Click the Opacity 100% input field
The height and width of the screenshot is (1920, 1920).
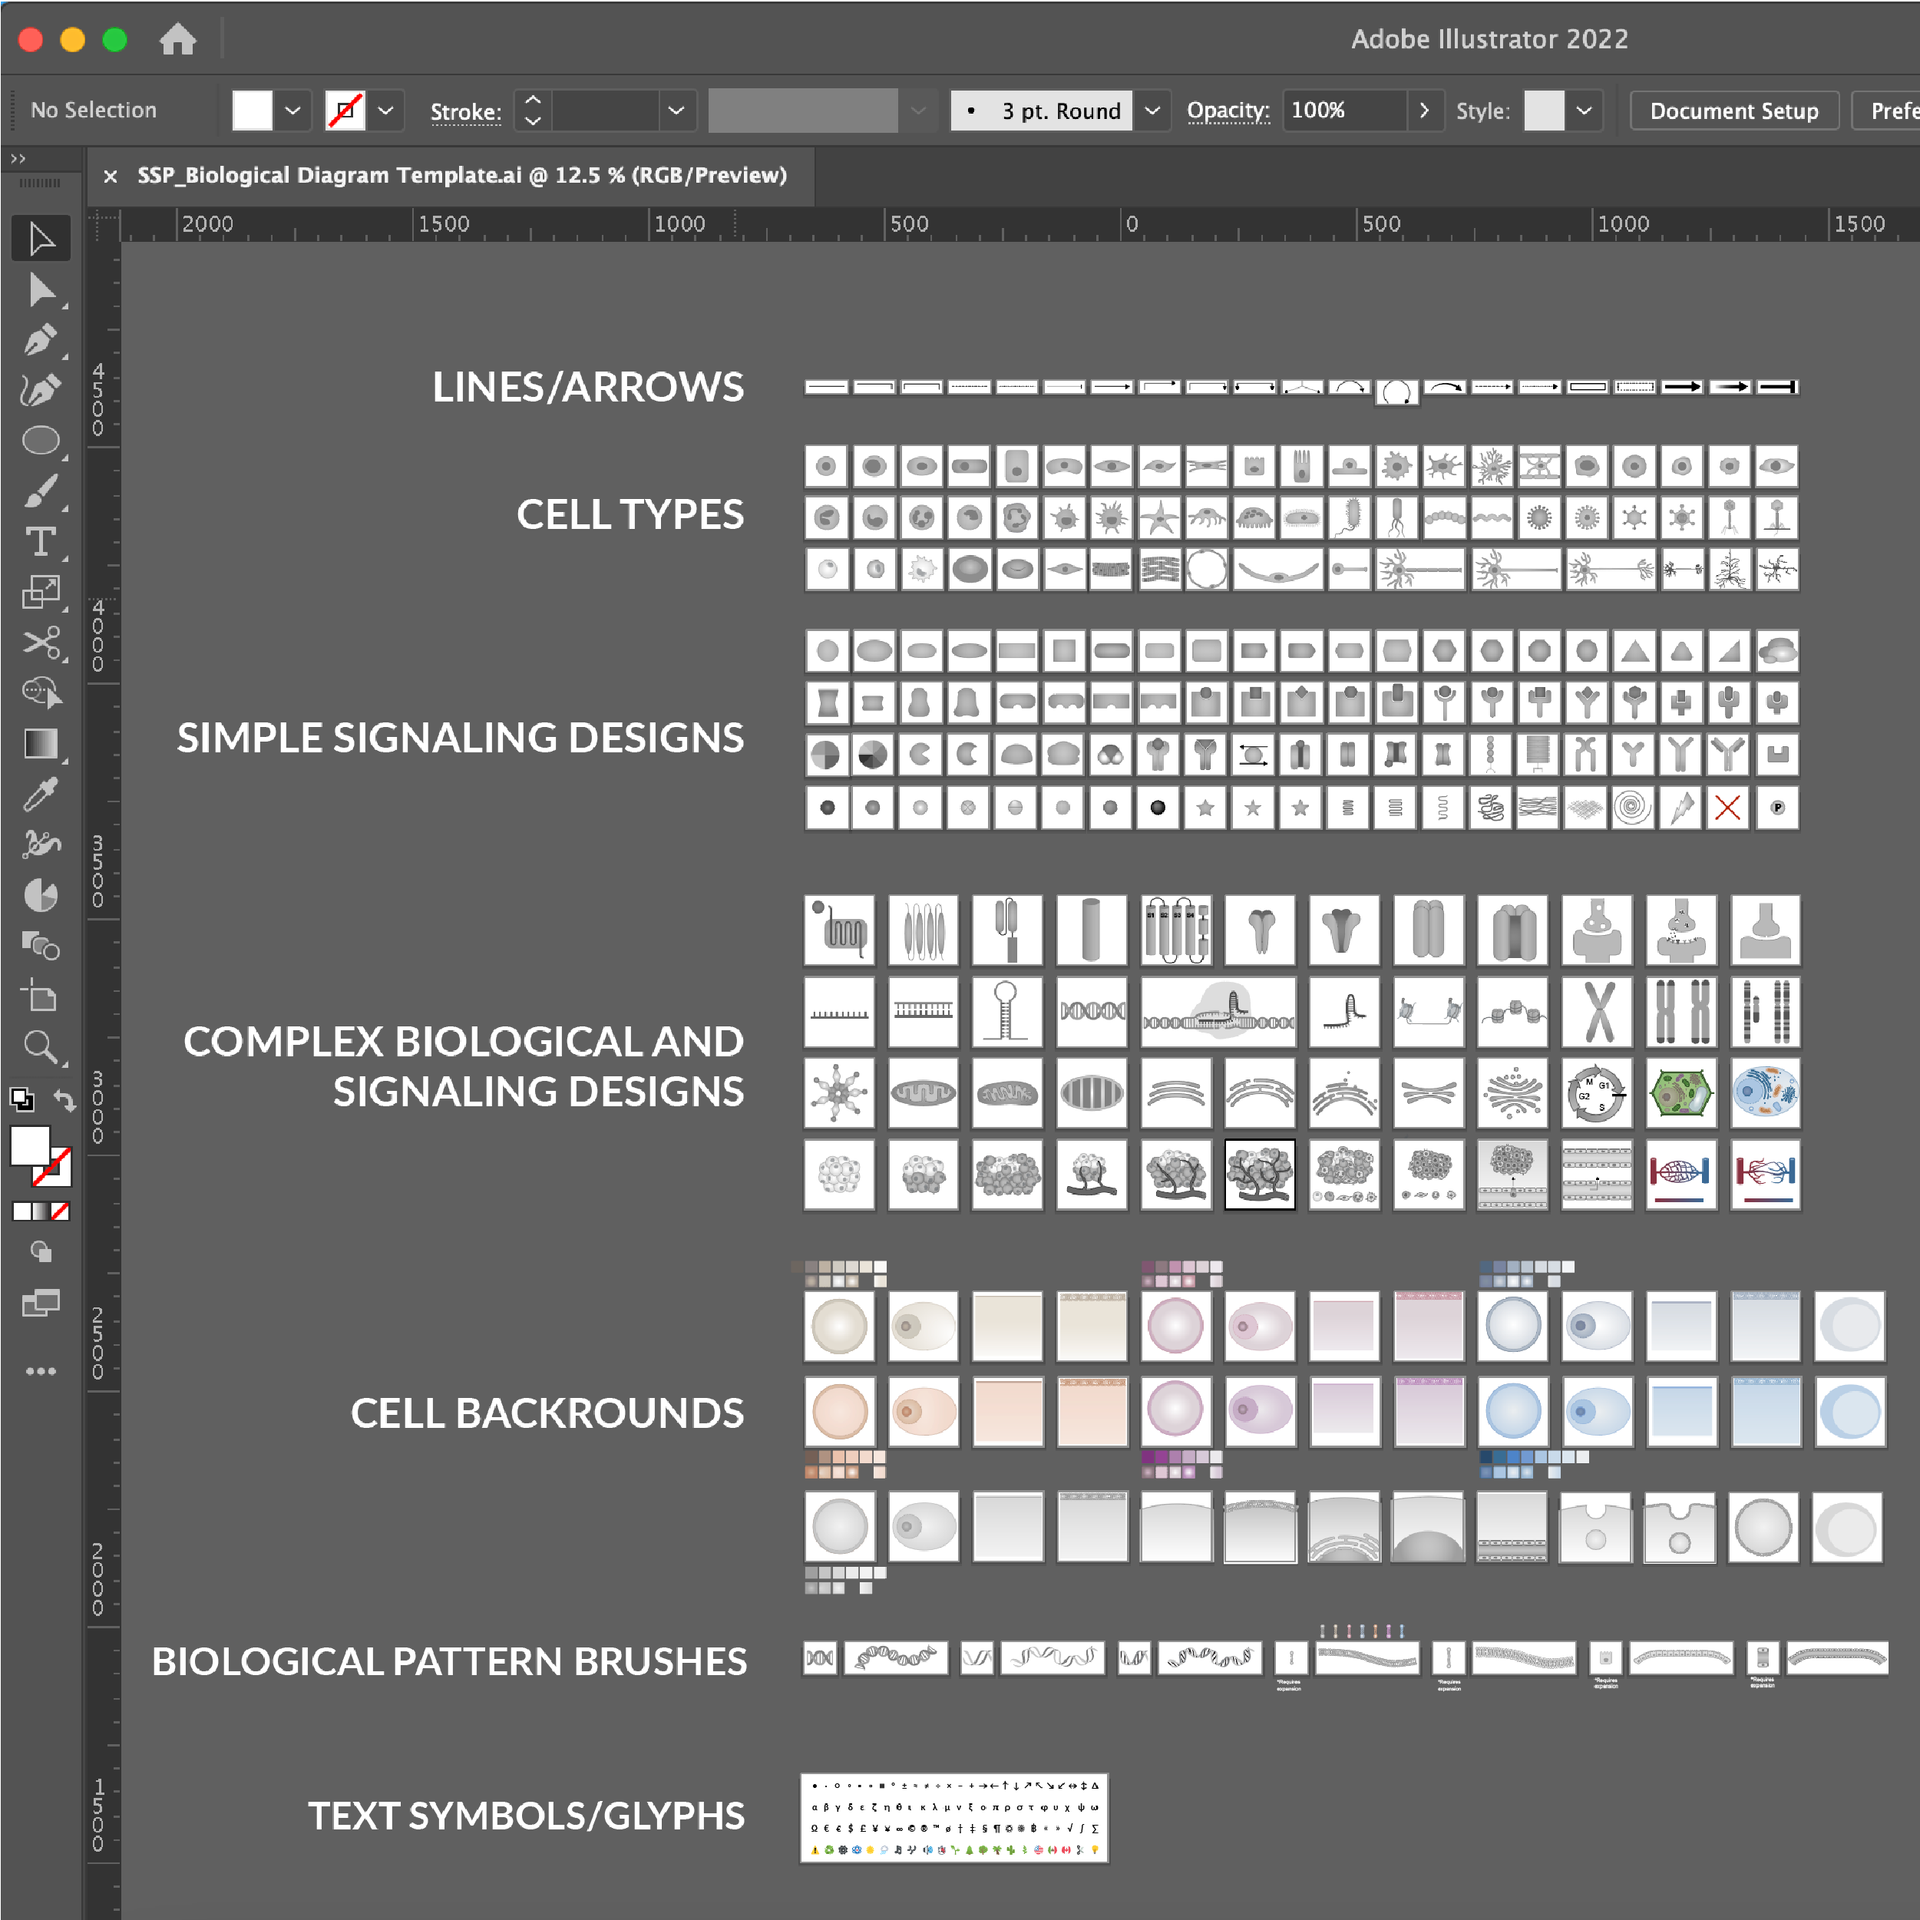tap(1345, 111)
